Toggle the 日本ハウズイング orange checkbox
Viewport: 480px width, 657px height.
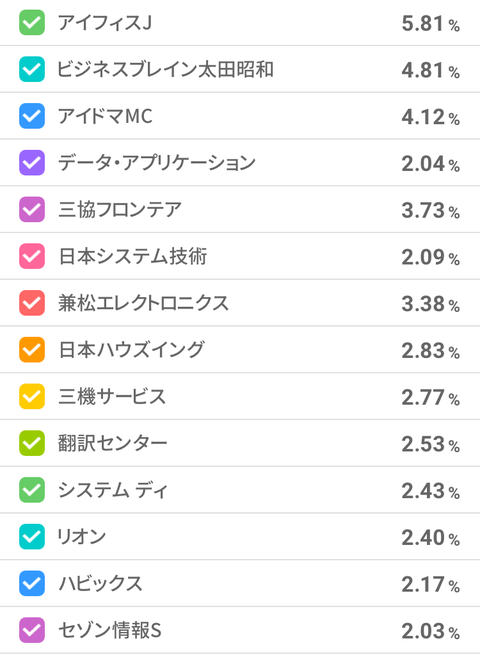coord(32,349)
